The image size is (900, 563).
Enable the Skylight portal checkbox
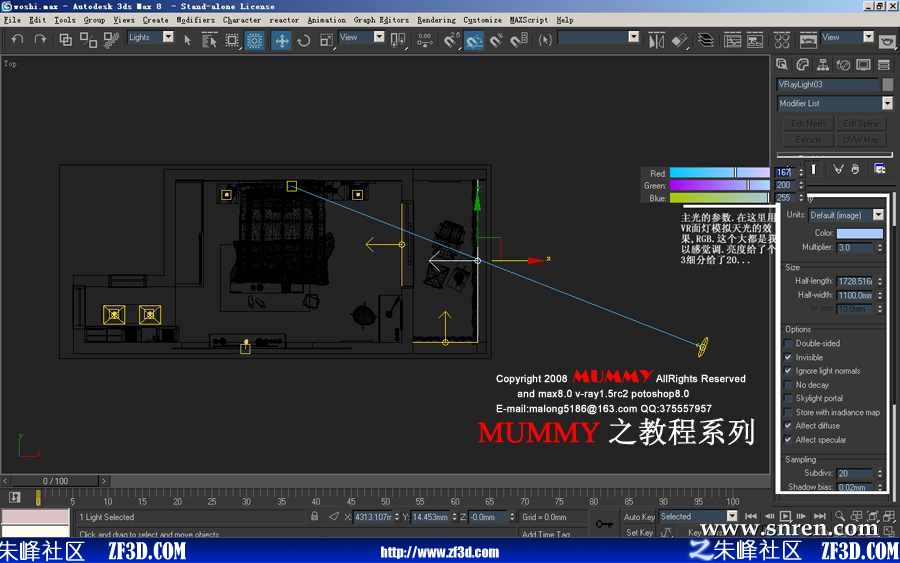(789, 398)
